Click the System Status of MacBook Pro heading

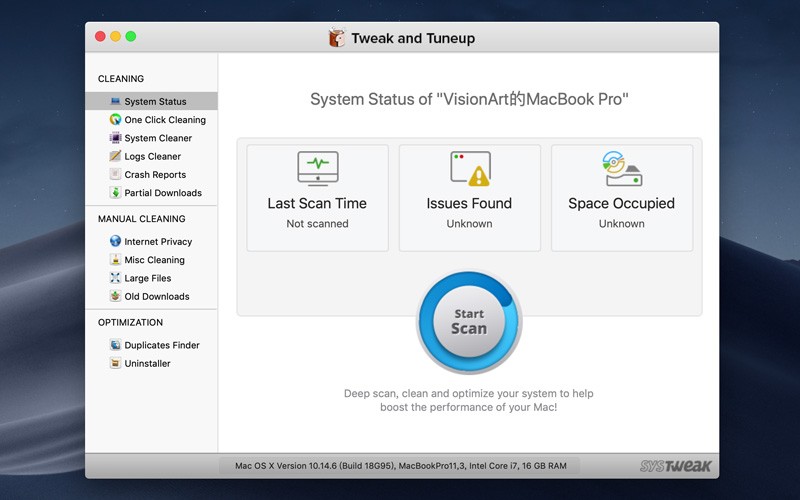469,98
